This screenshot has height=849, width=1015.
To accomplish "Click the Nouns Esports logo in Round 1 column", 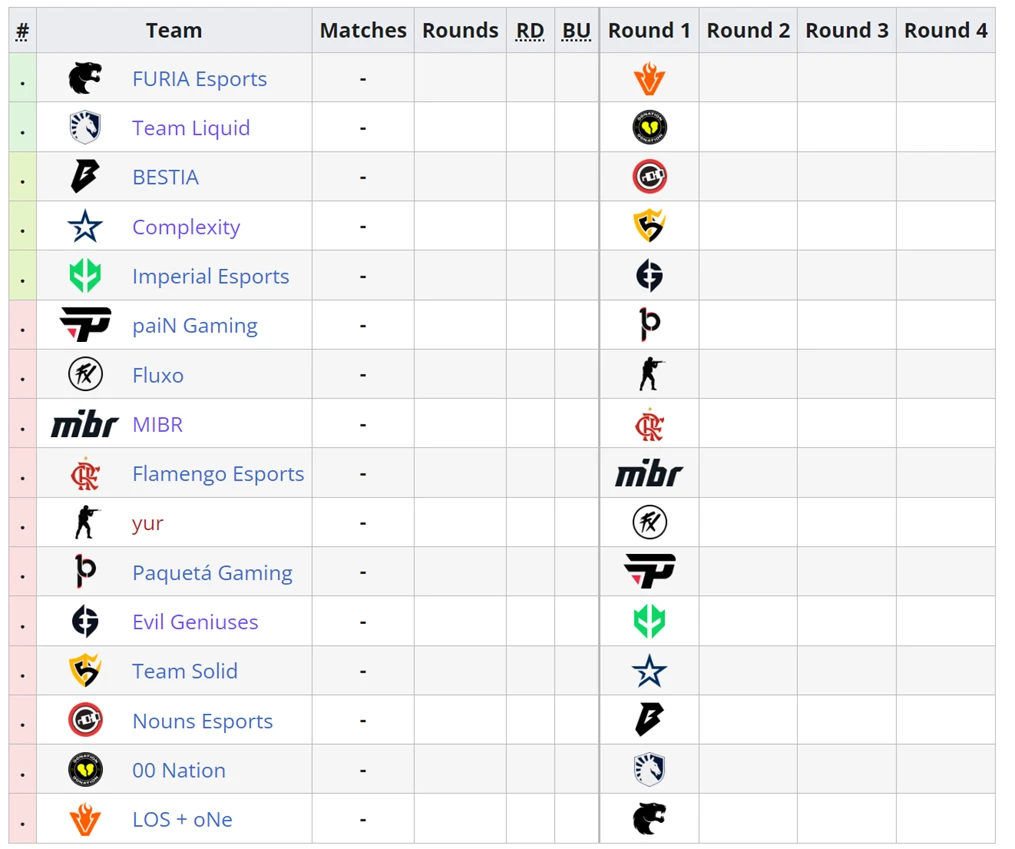I will point(649,177).
